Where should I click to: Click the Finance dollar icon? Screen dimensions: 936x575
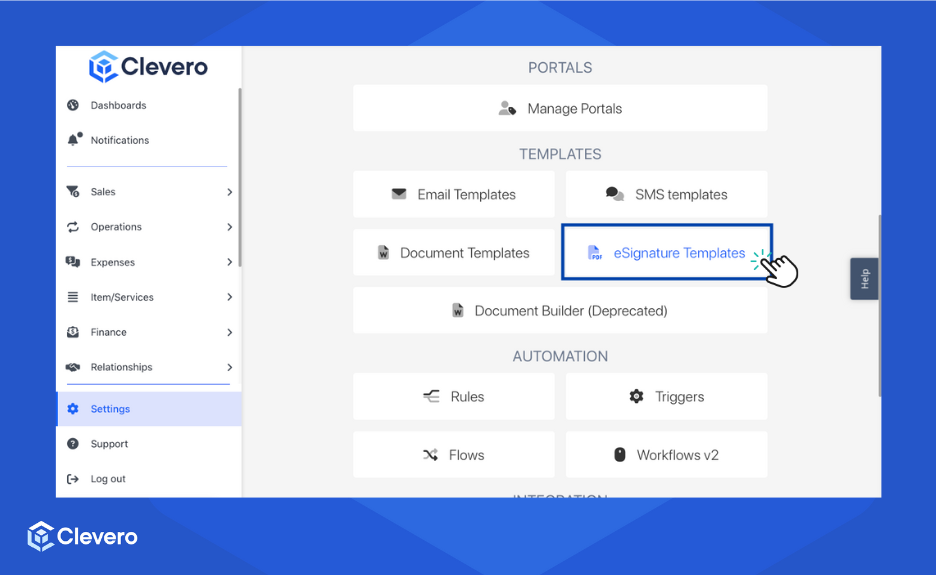[73, 332]
